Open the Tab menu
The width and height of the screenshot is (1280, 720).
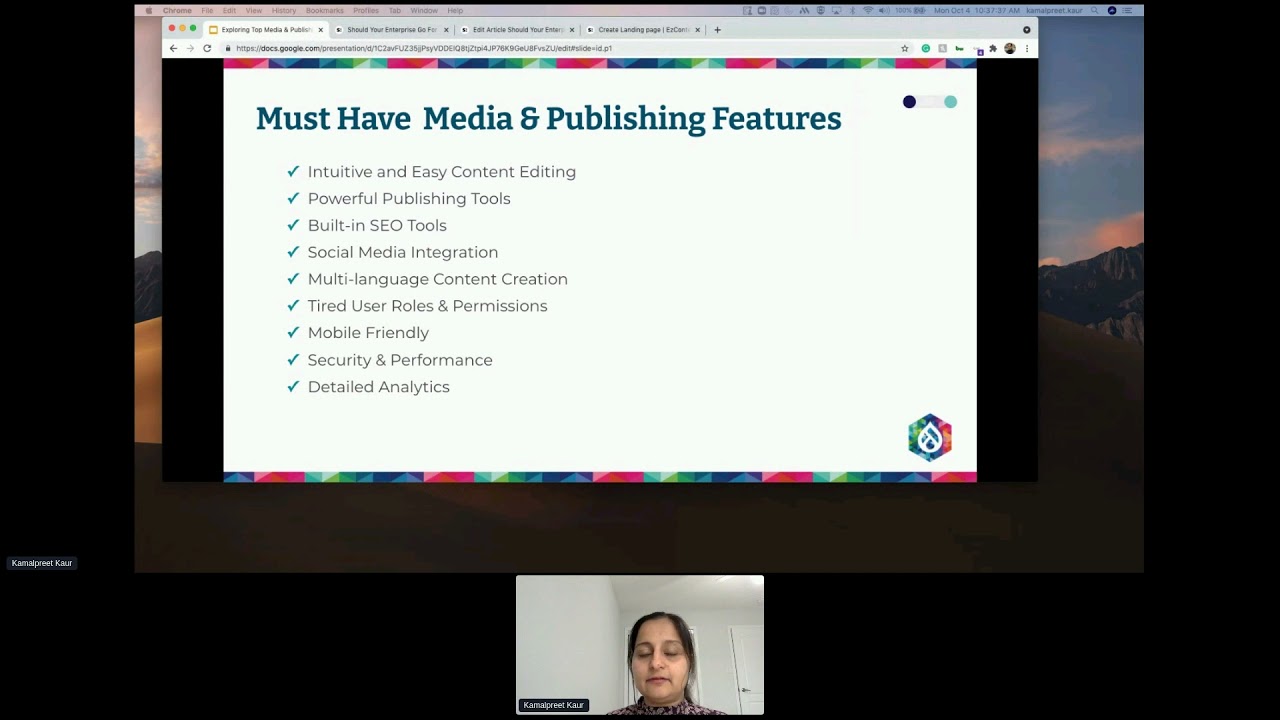coord(395,11)
